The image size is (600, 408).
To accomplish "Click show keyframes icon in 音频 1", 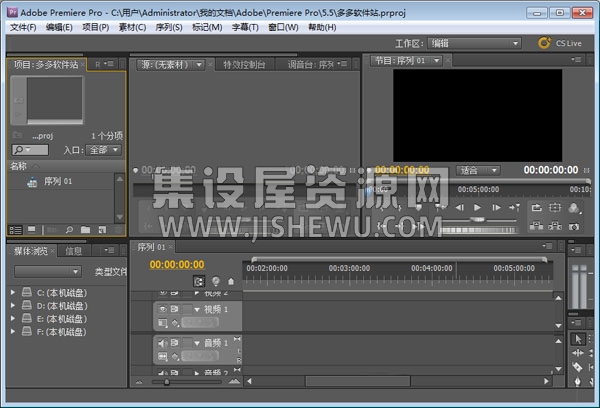I will coord(175,357).
